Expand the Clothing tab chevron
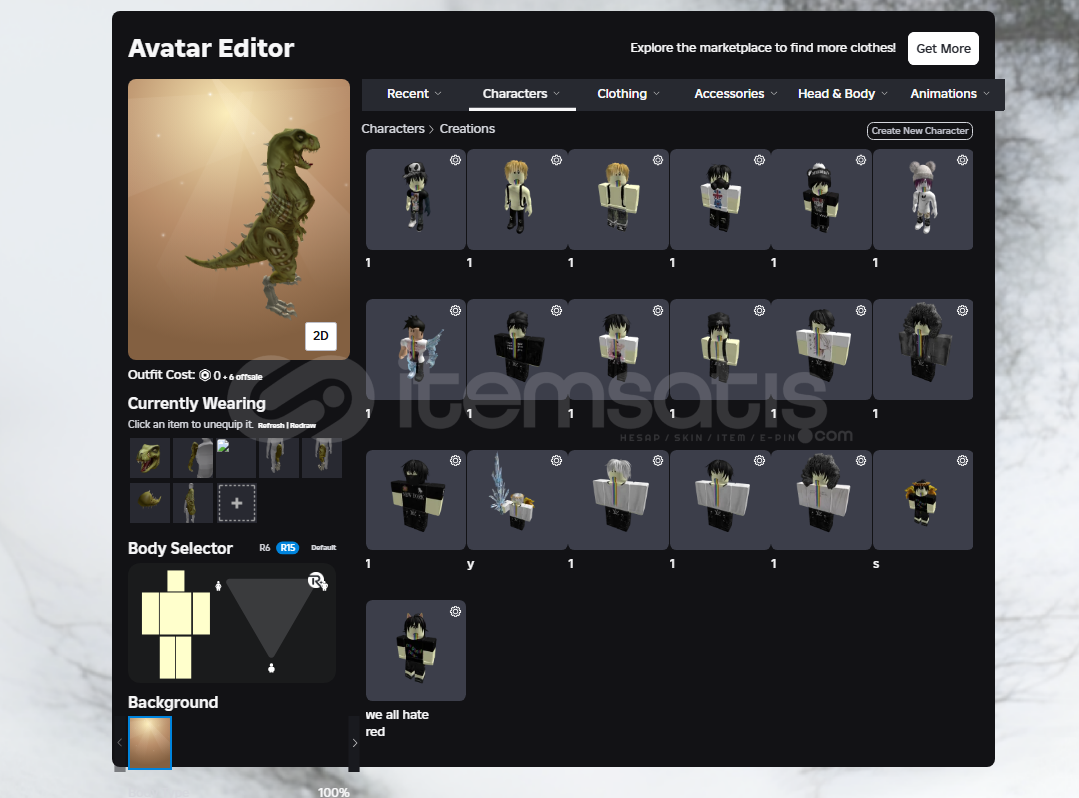The height and width of the screenshot is (798, 1079). point(656,94)
